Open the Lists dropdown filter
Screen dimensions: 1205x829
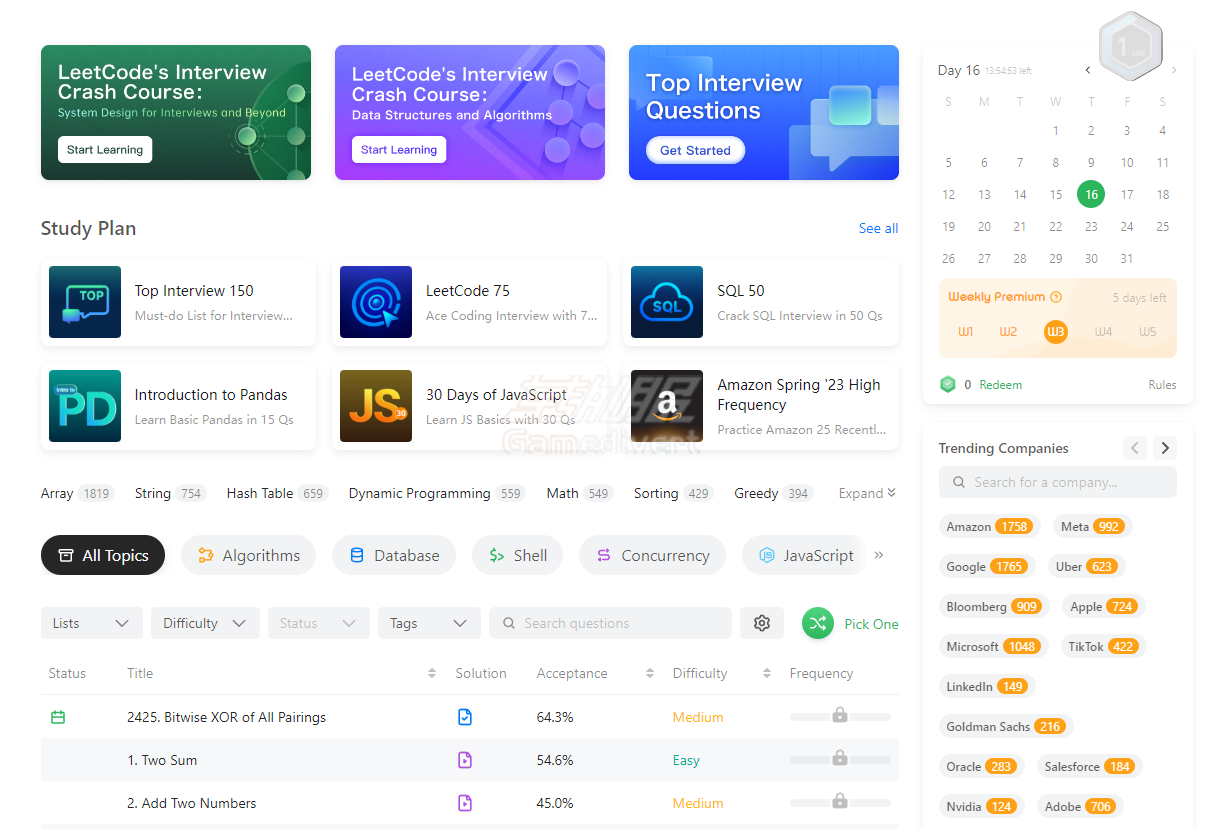92,623
